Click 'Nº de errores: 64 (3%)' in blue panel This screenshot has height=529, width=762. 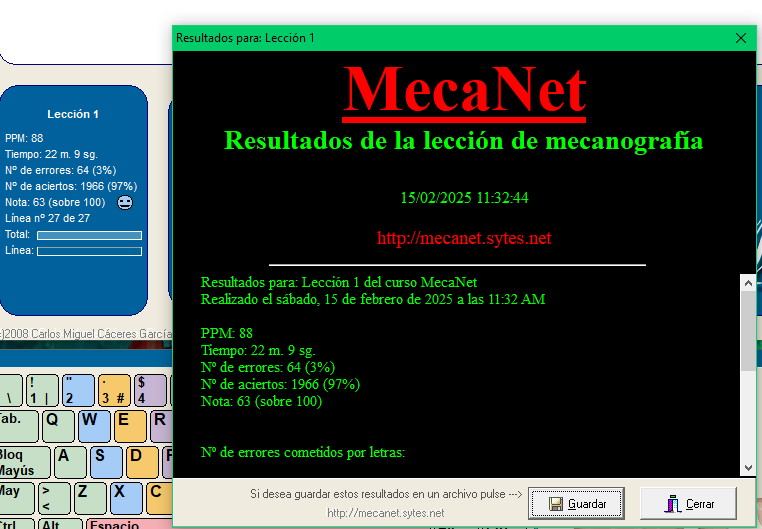61,171
